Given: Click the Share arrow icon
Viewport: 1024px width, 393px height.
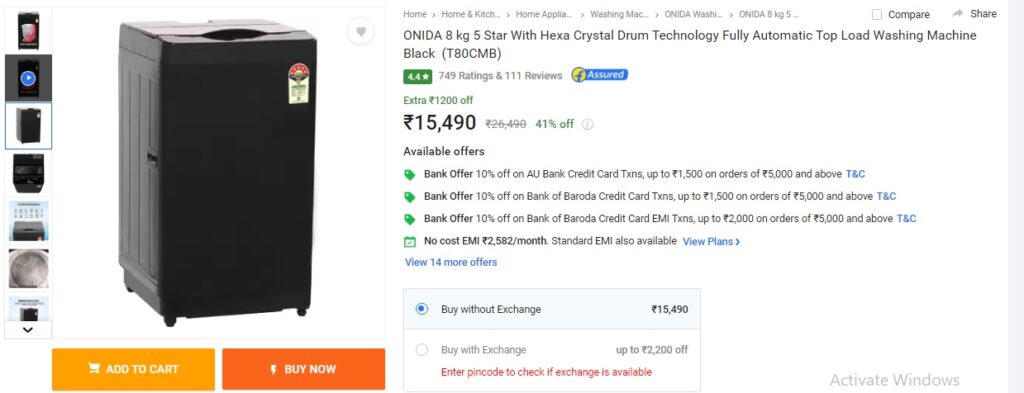Looking at the screenshot, I should 957,14.
